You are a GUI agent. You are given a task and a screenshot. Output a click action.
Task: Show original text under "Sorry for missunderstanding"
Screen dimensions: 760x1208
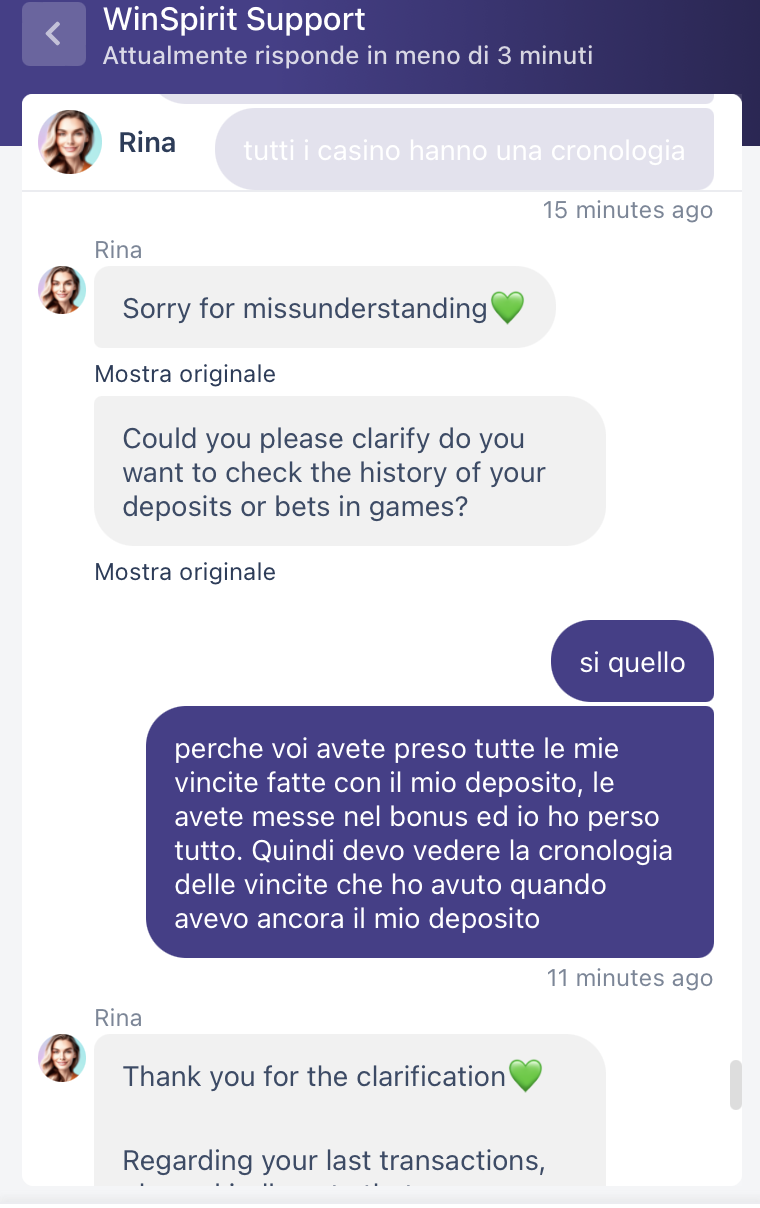tap(185, 374)
